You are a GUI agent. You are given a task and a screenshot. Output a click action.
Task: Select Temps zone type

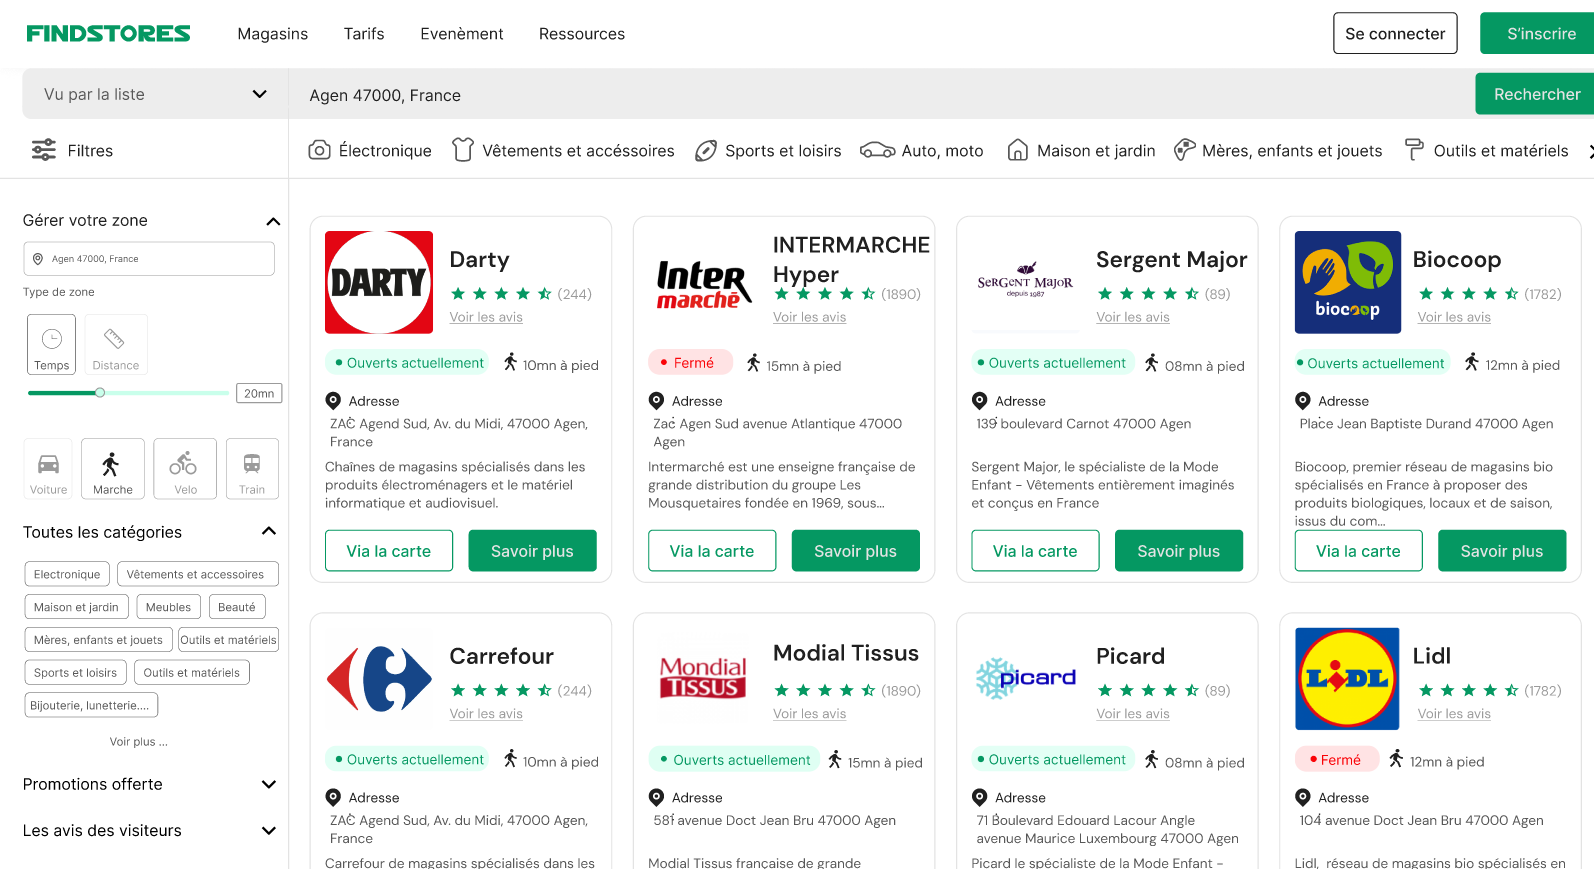click(52, 345)
